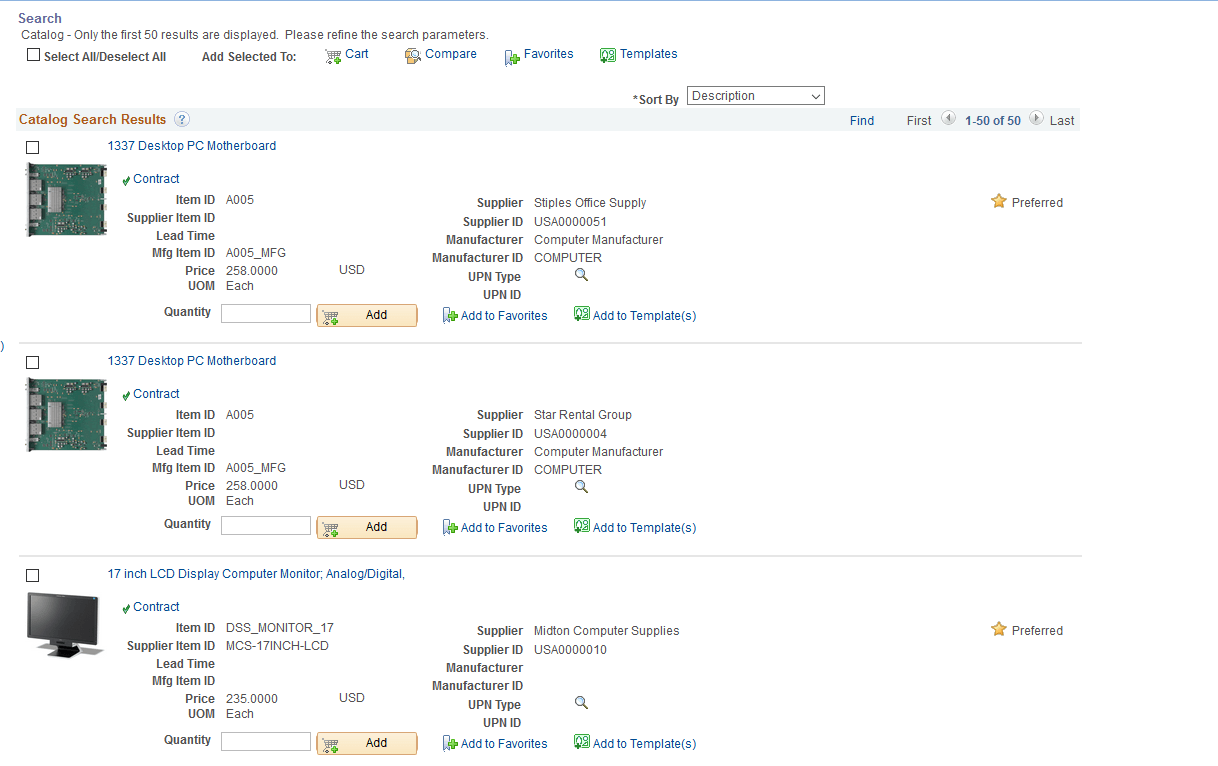
Task: Click the Preferred star for Stiples Office Supply item
Action: (999, 200)
